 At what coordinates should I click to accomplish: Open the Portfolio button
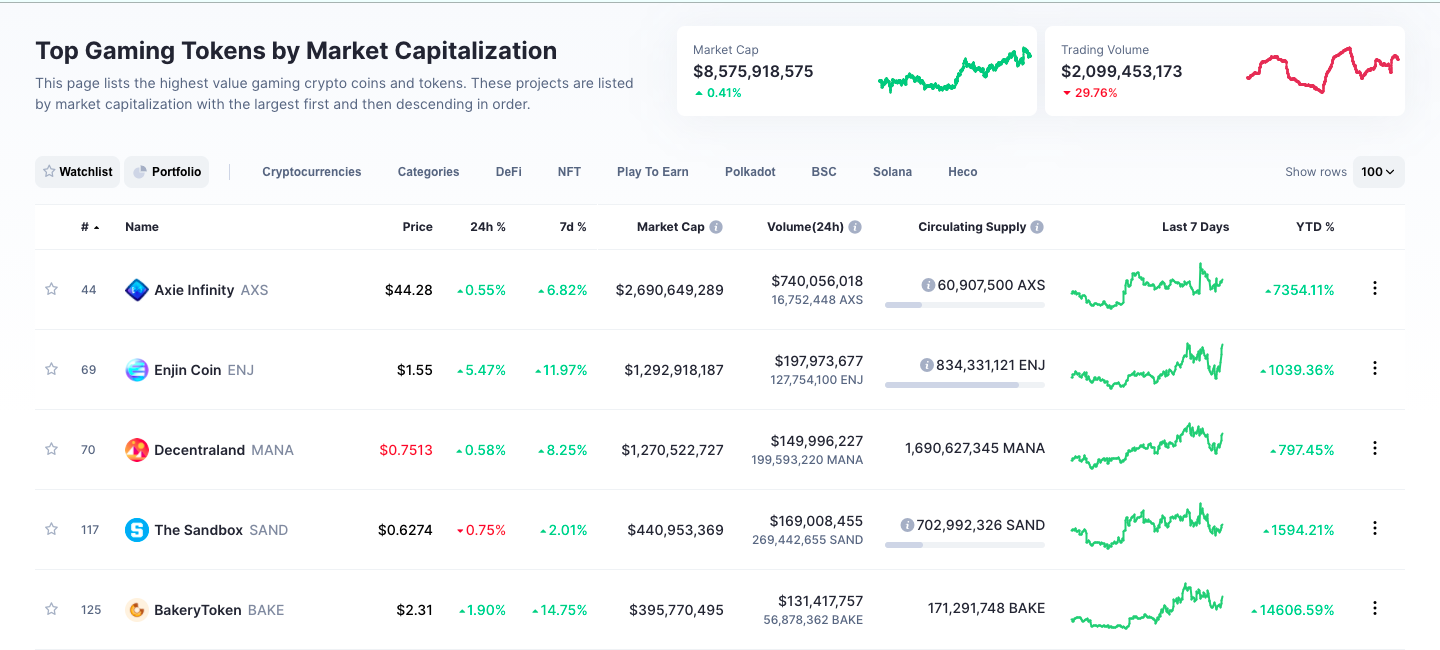[x=167, y=172]
